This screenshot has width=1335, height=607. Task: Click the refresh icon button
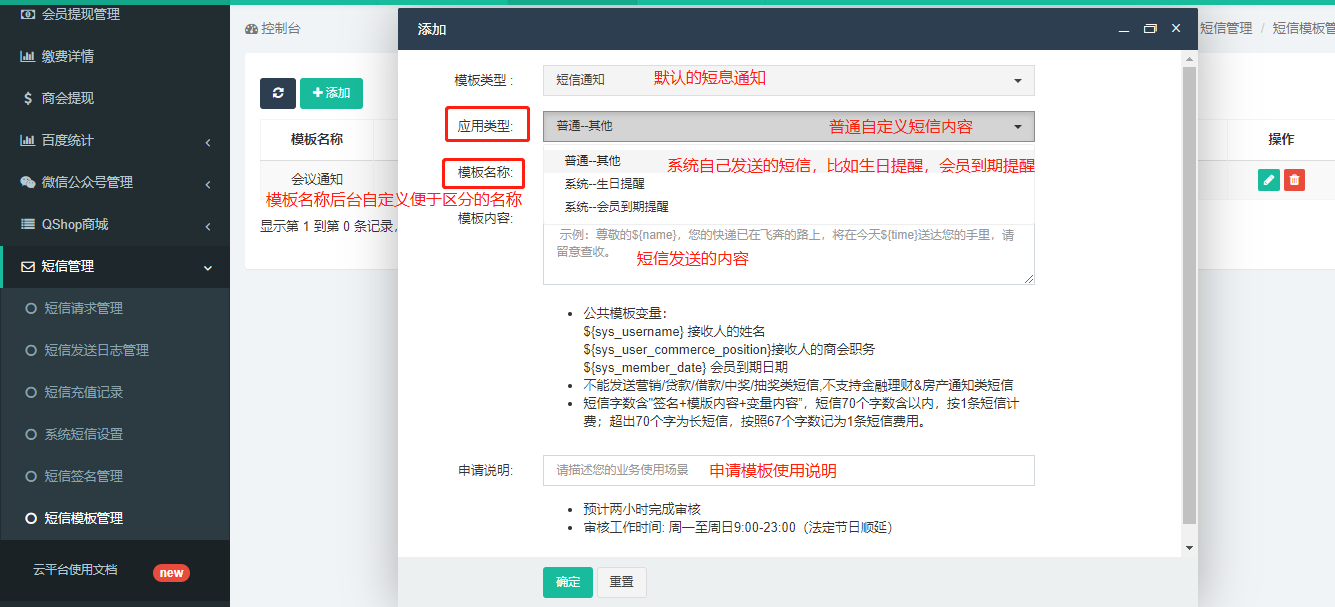click(x=277, y=93)
